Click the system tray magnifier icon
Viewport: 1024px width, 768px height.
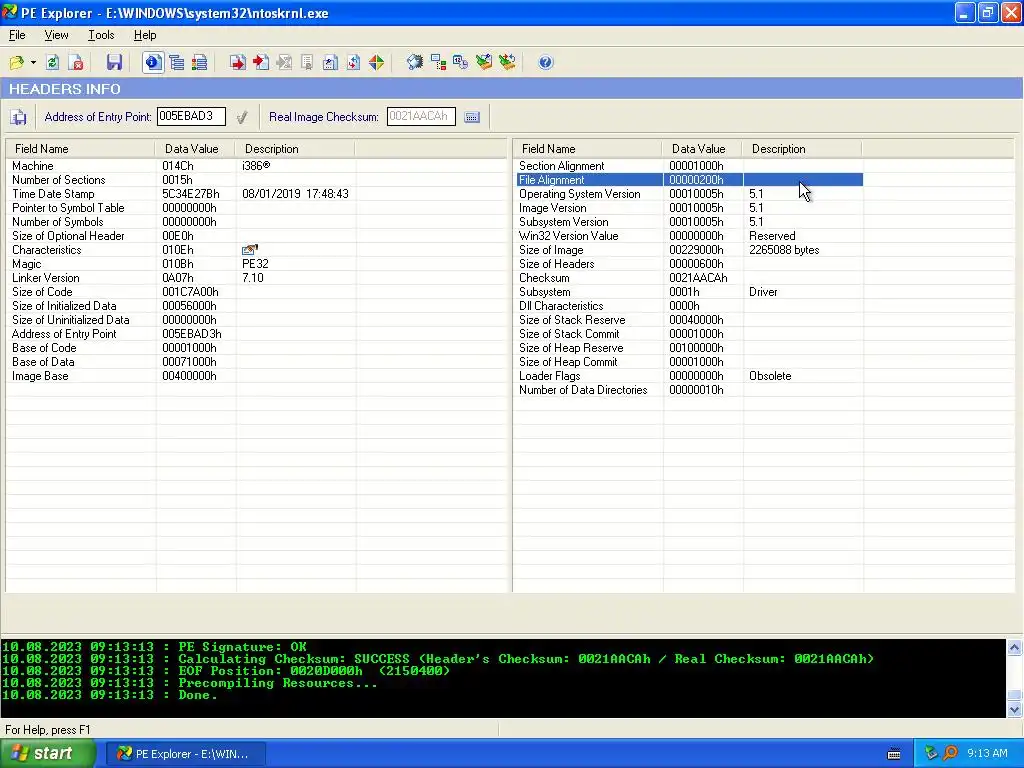click(x=951, y=753)
